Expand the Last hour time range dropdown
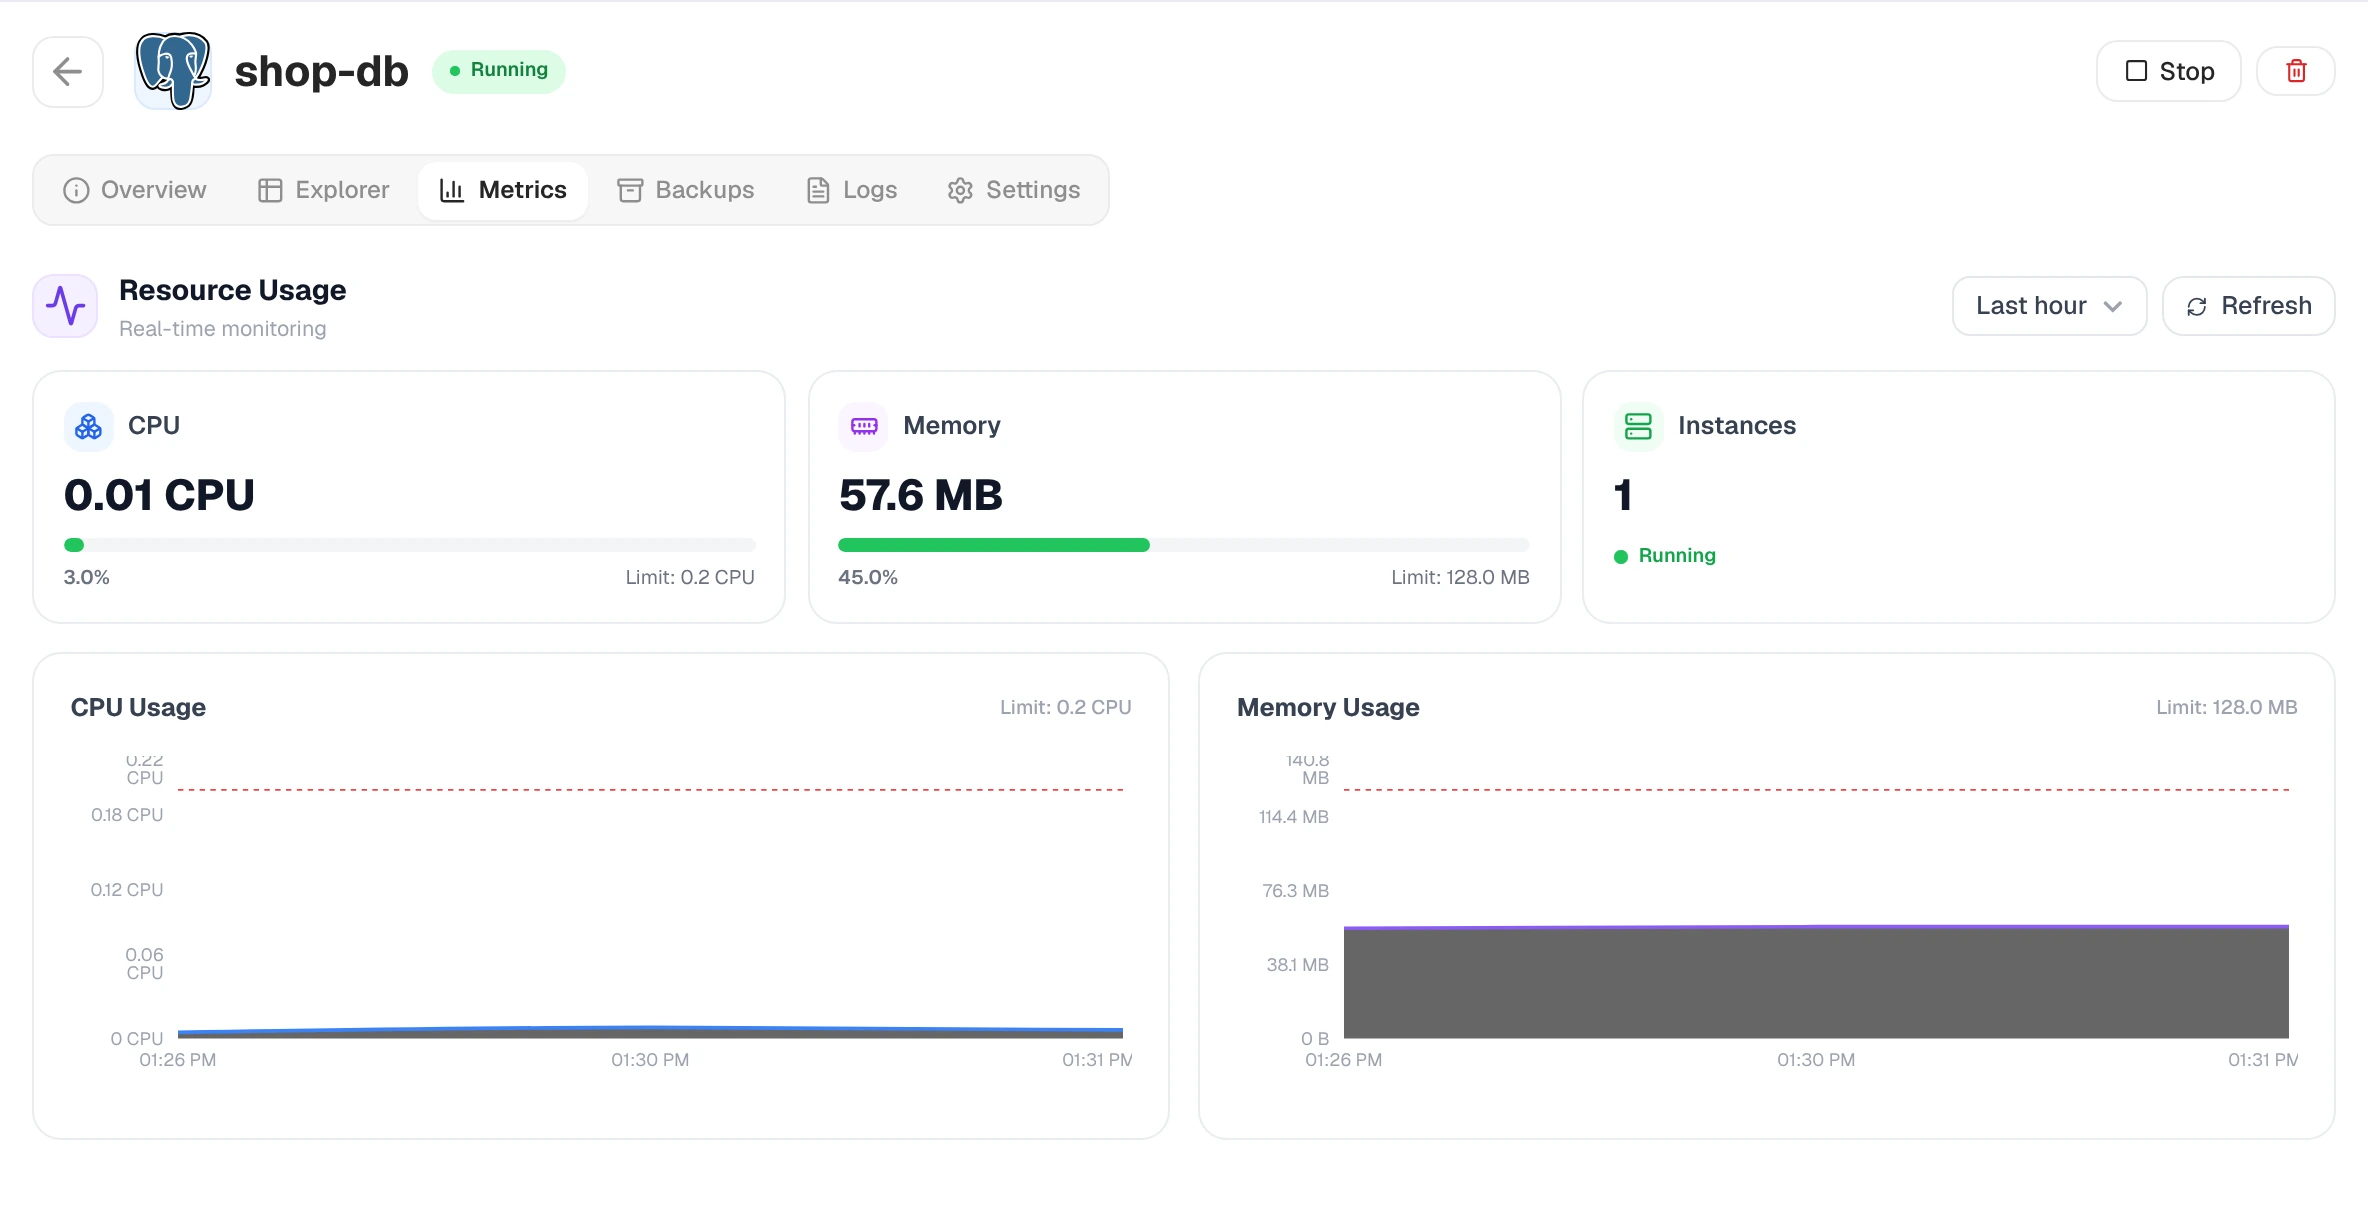 [x=2049, y=306]
